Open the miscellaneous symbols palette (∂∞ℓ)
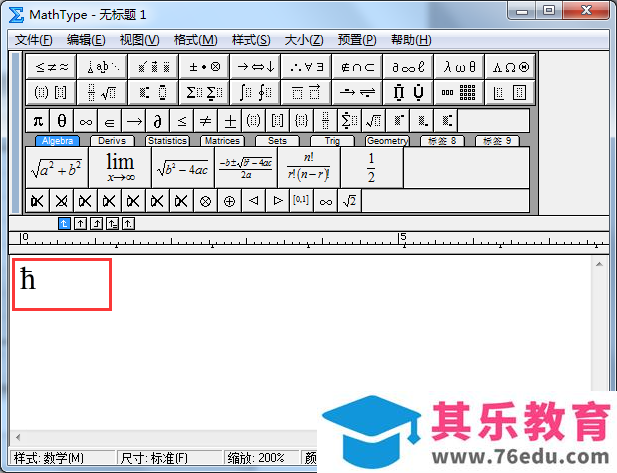This screenshot has height=473, width=617. [x=408, y=67]
